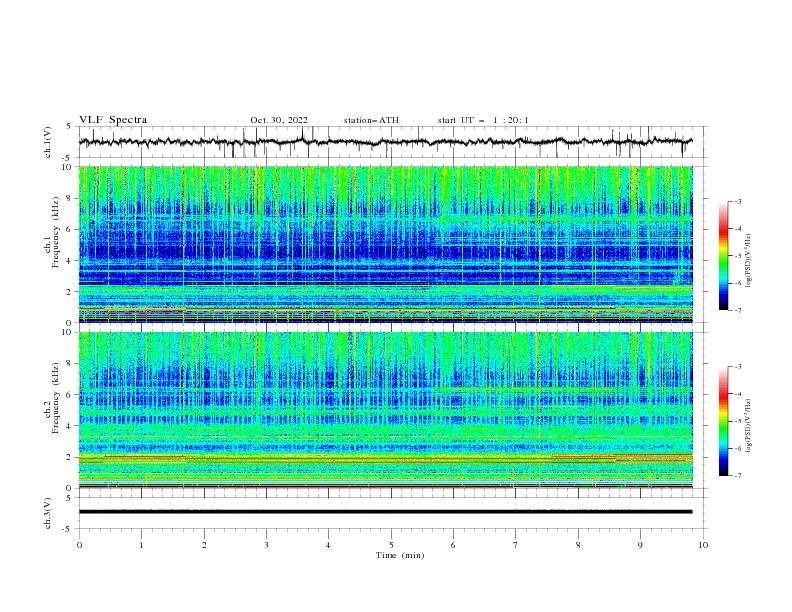Image resolution: width=792 pixels, height=612 pixels.
Task: Click the -4 tick on ch.2 color bar
Action: point(737,394)
